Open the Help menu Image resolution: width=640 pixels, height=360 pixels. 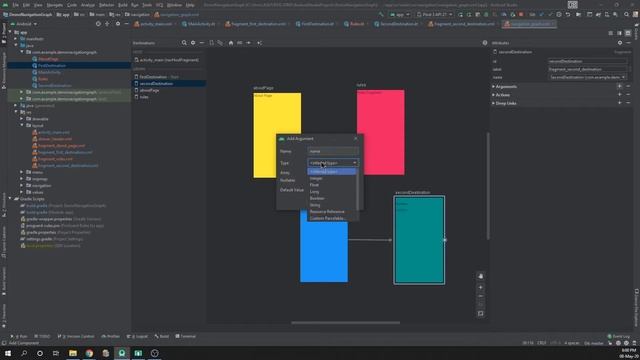coord(190,5)
